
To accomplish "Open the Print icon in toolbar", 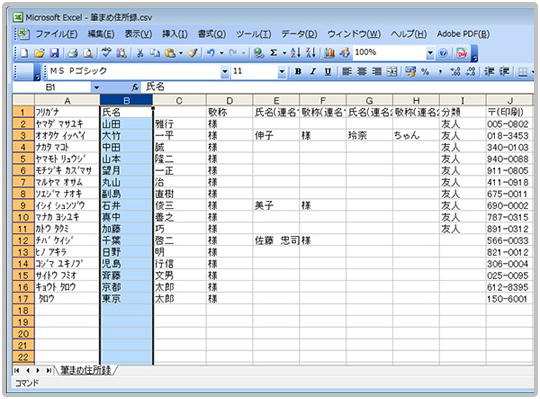I will [73, 53].
